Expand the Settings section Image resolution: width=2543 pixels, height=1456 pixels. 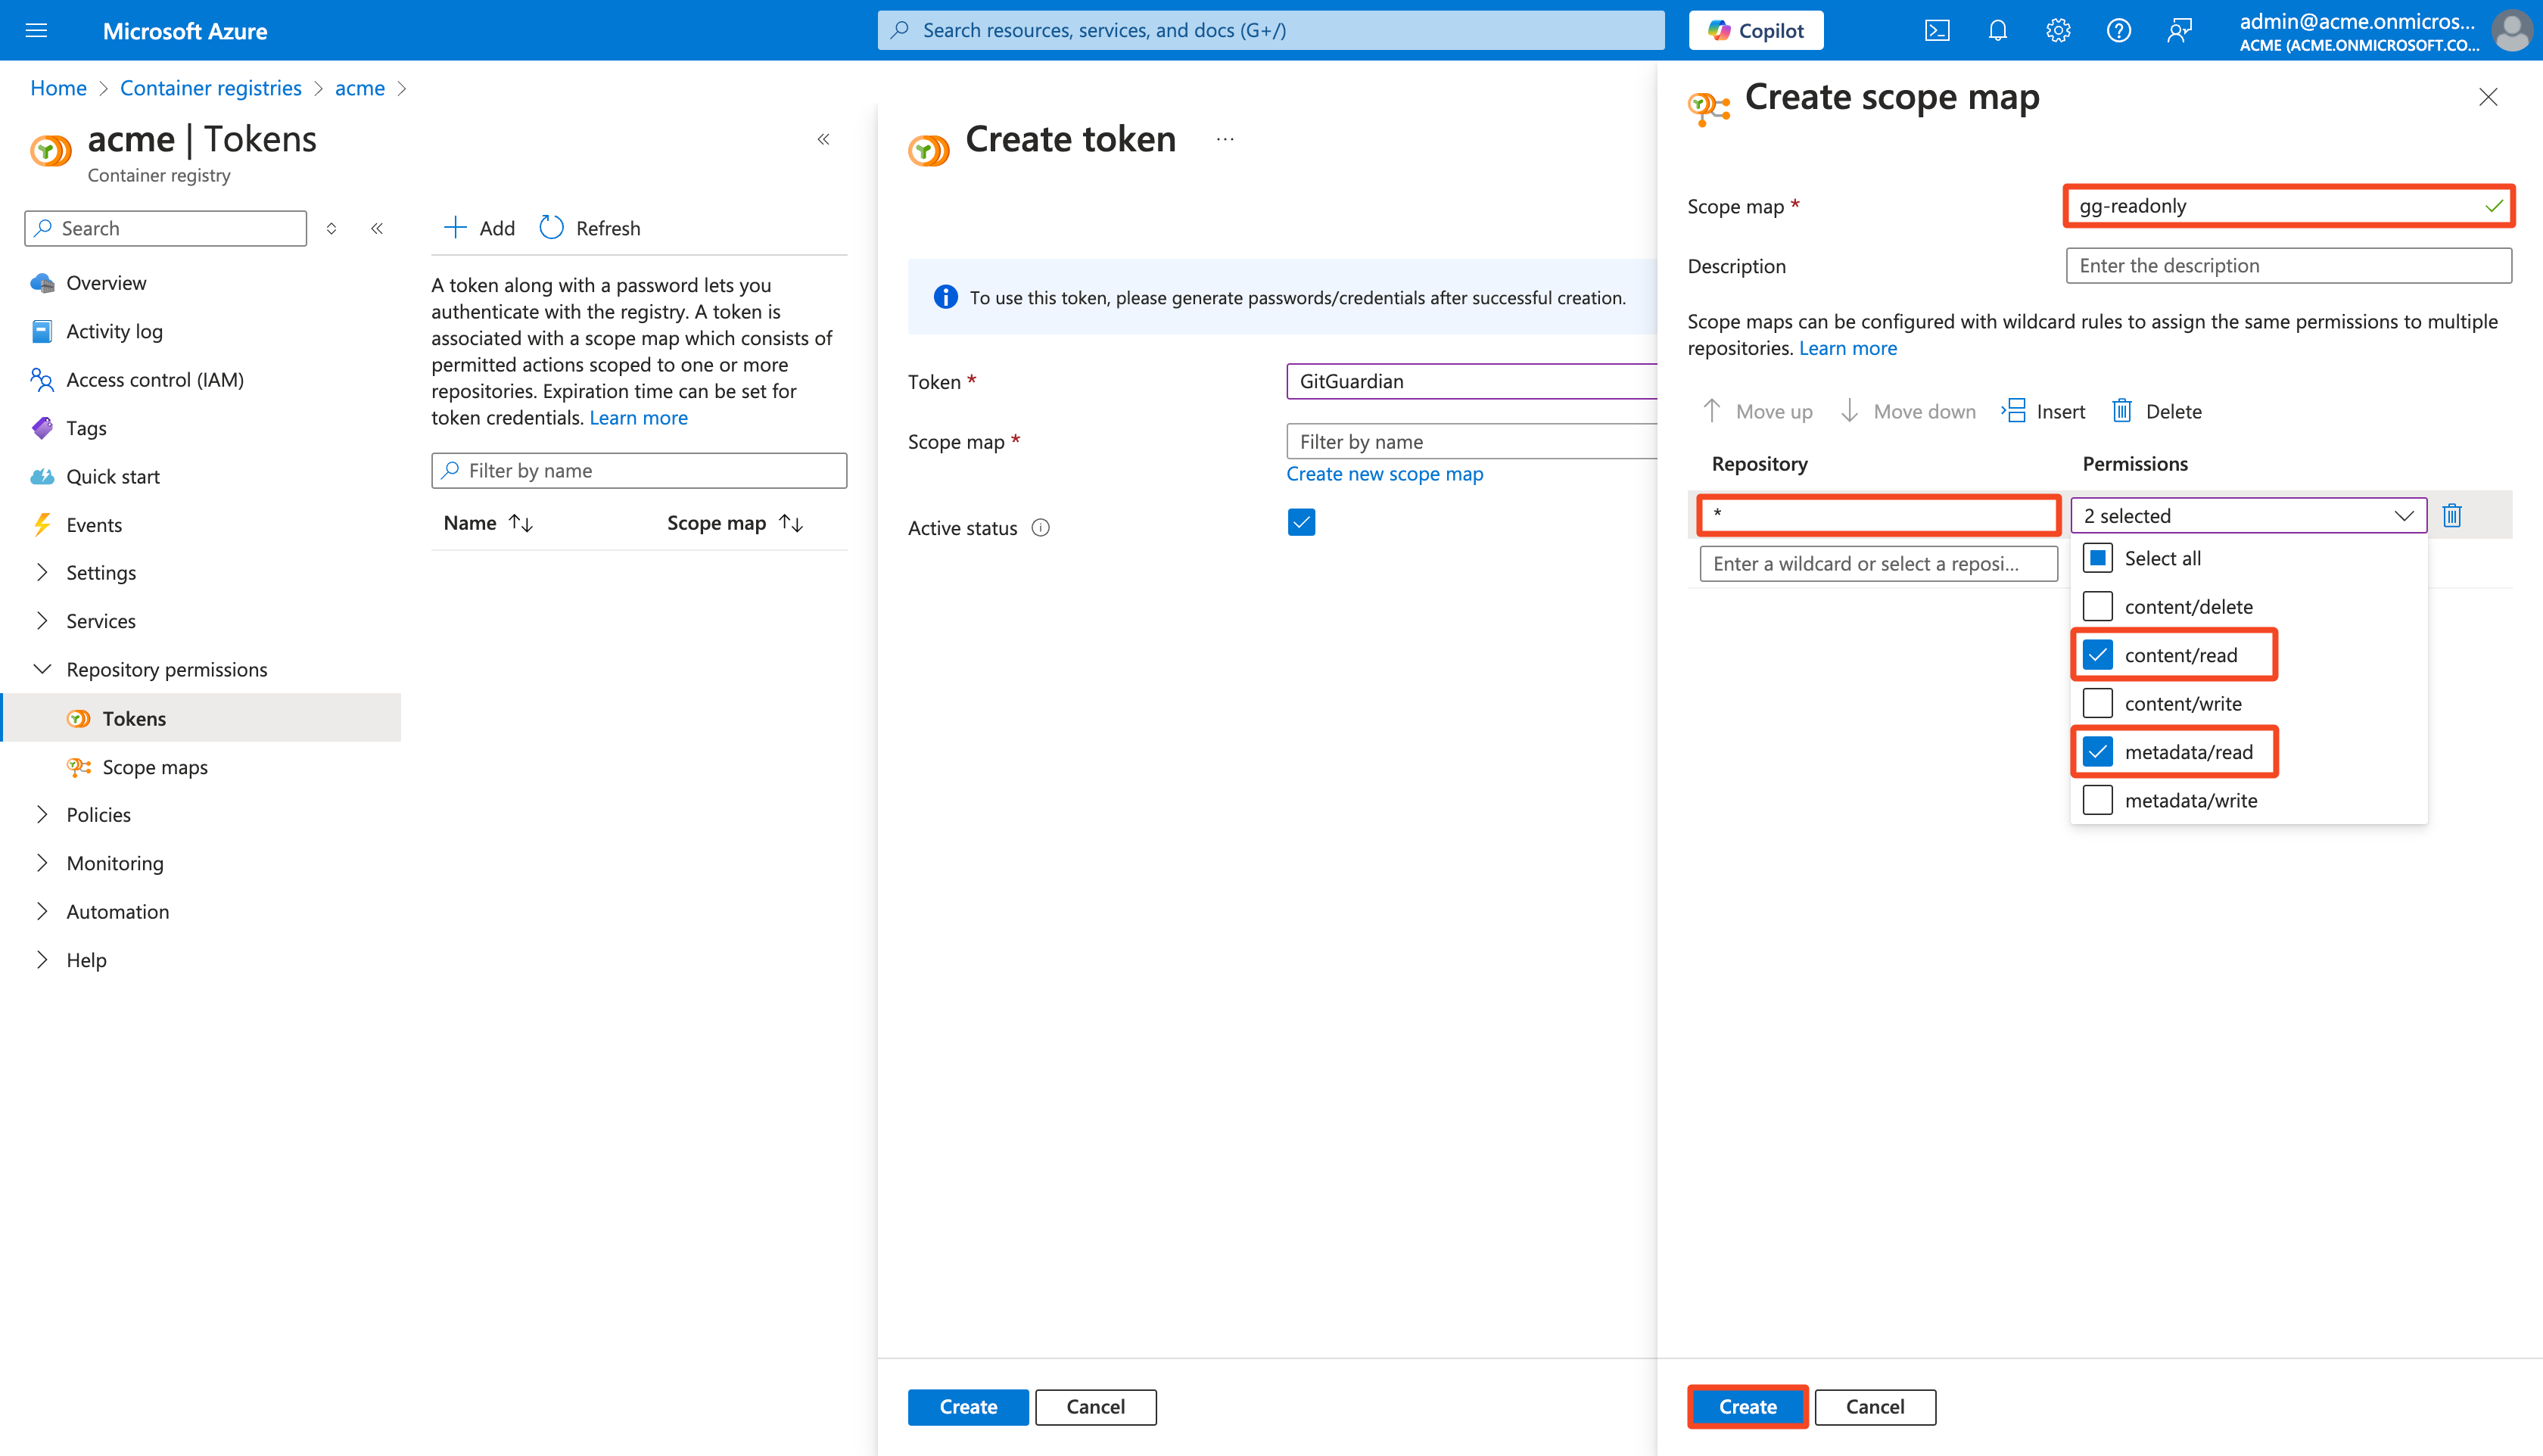pyautogui.click(x=42, y=572)
